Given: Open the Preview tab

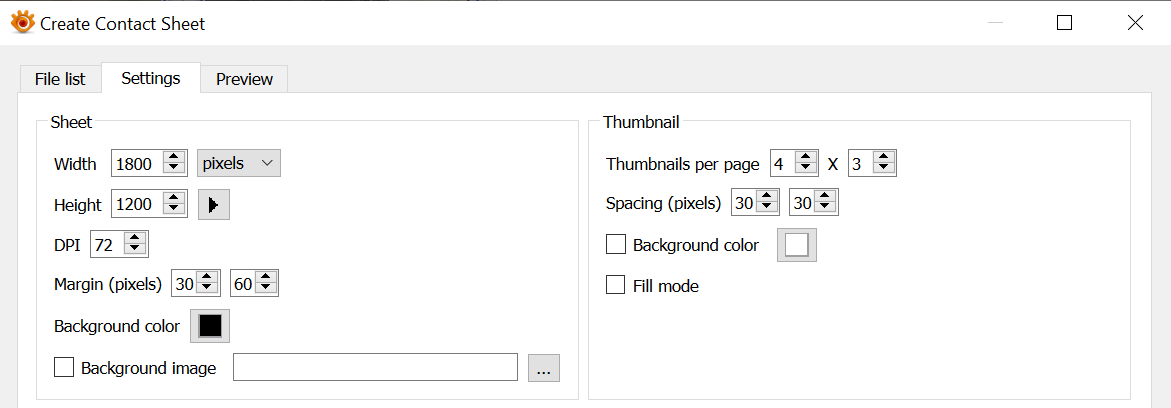Looking at the screenshot, I should point(244,79).
